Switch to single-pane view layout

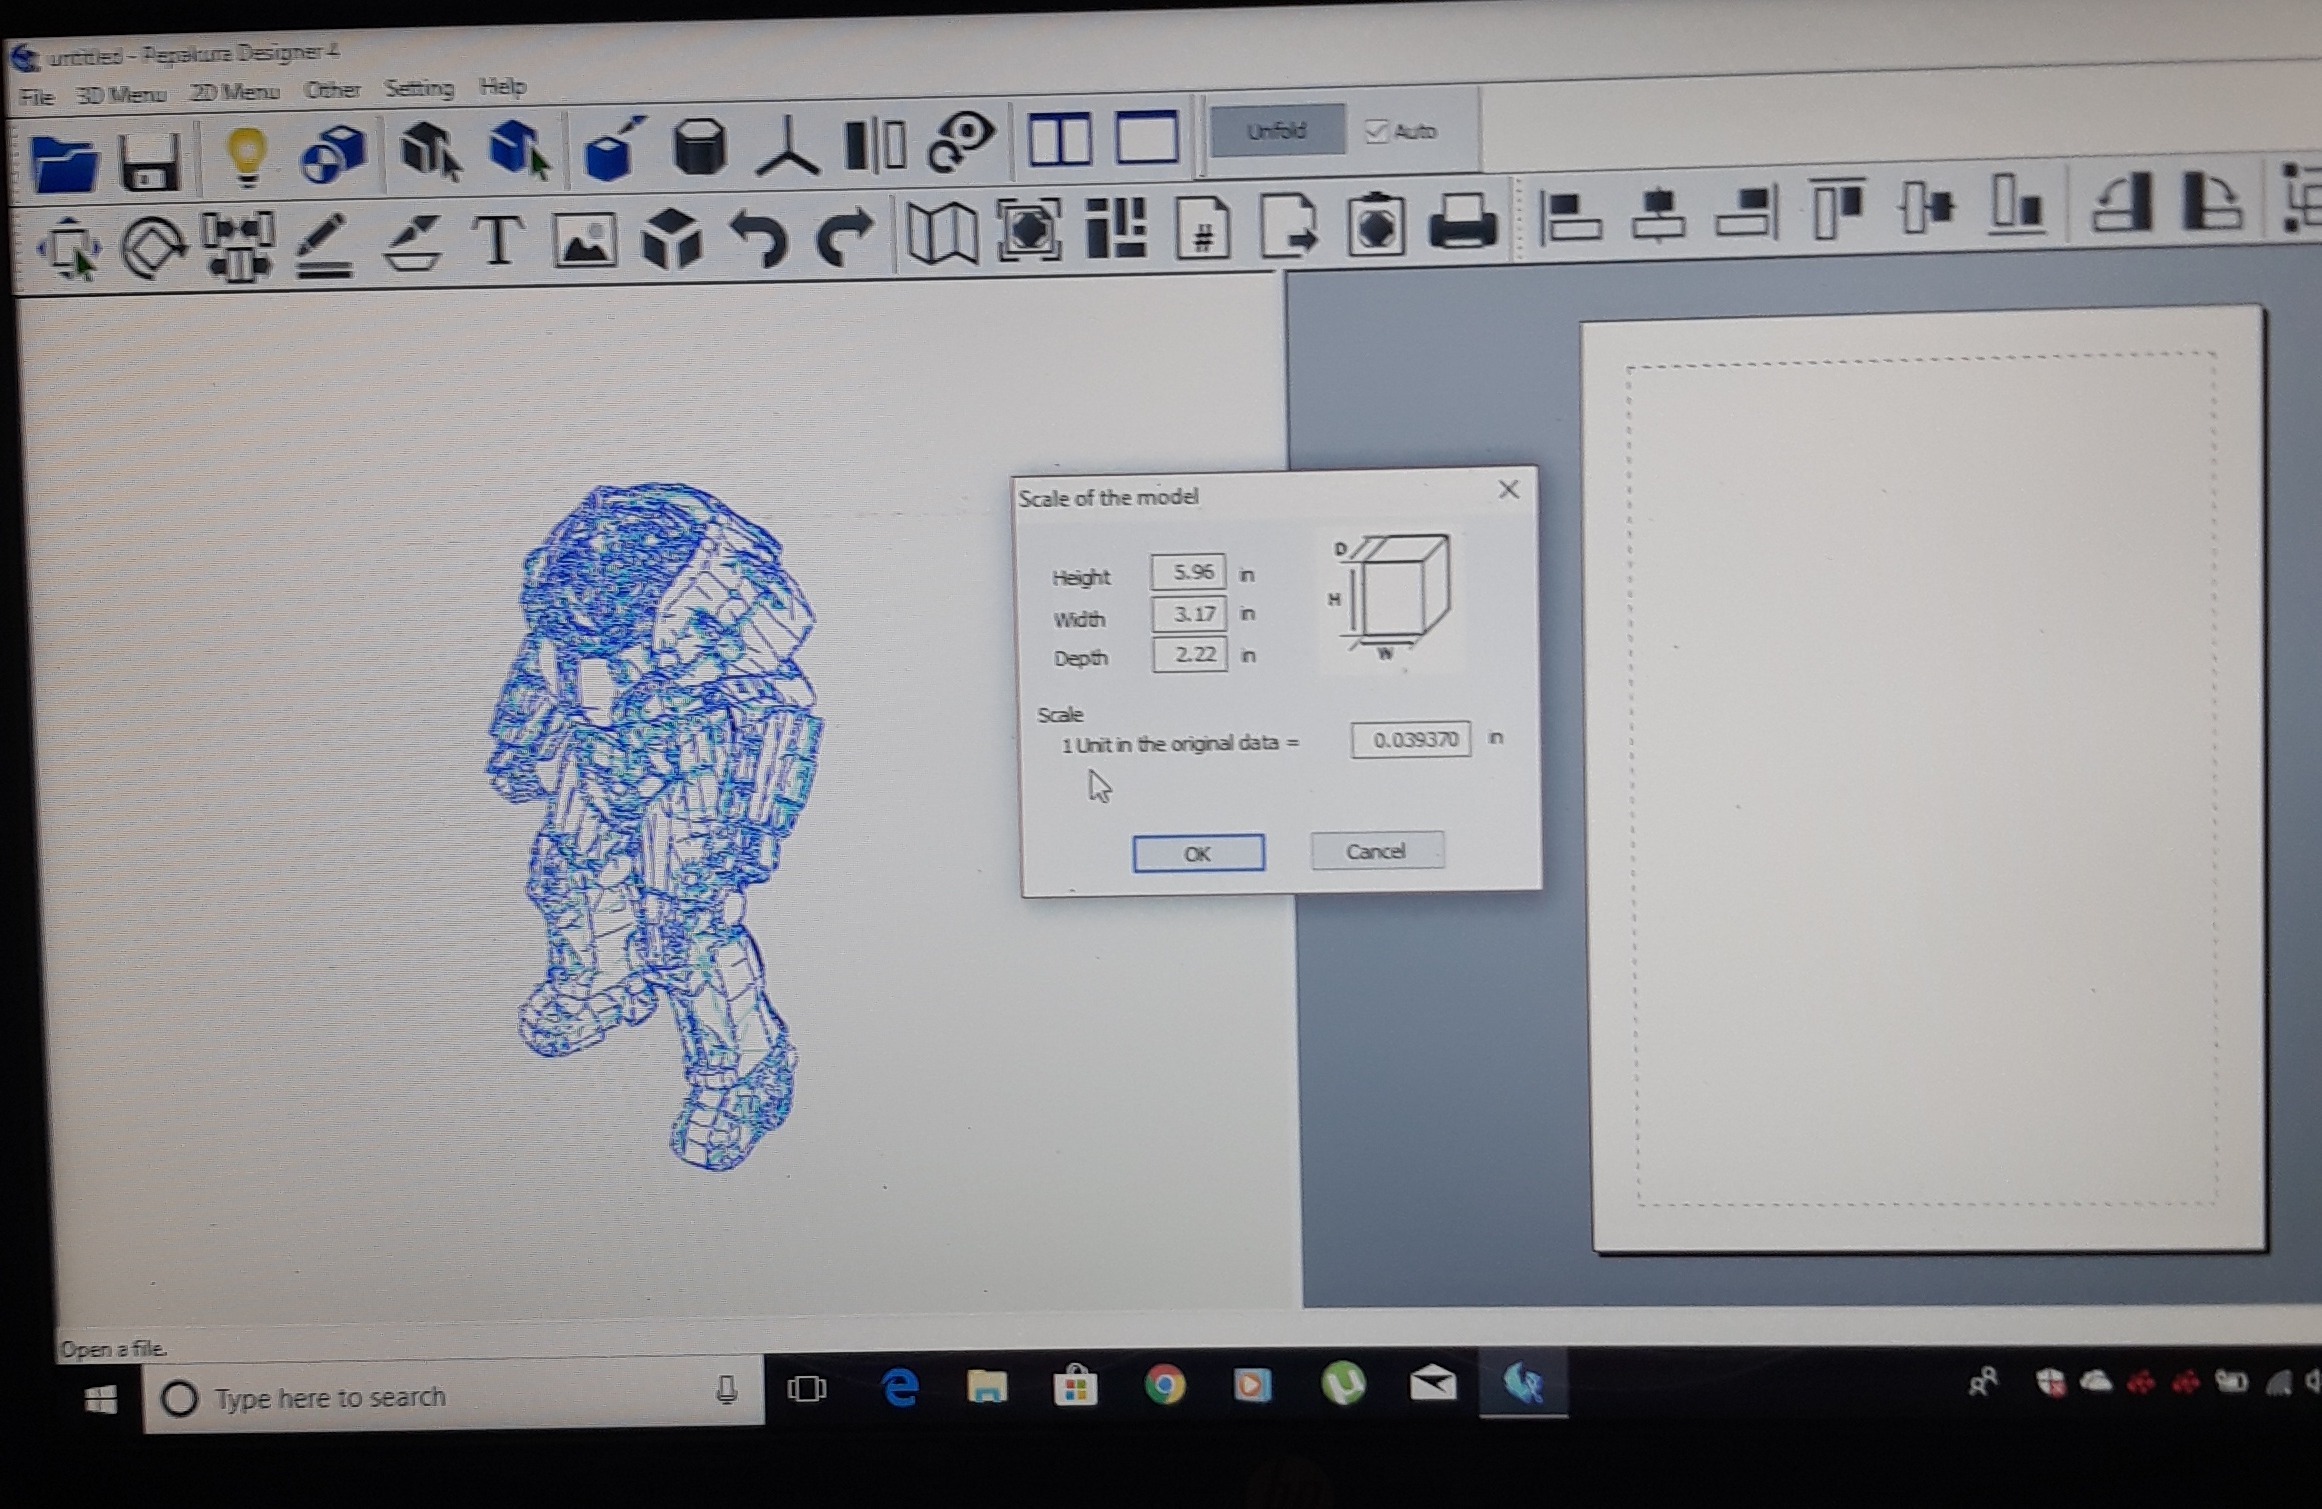1146,137
